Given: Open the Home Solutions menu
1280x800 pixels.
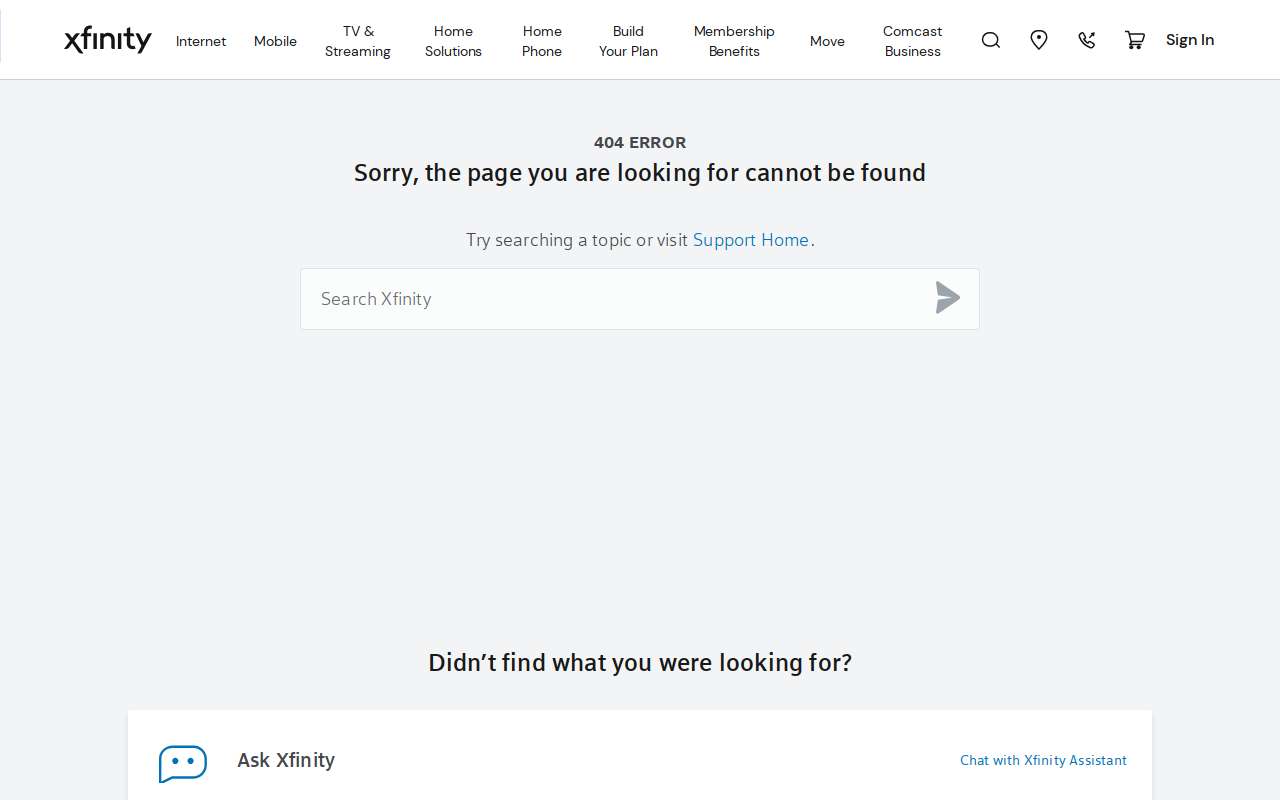Looking at the screenshot, I should tap(453, 41).
